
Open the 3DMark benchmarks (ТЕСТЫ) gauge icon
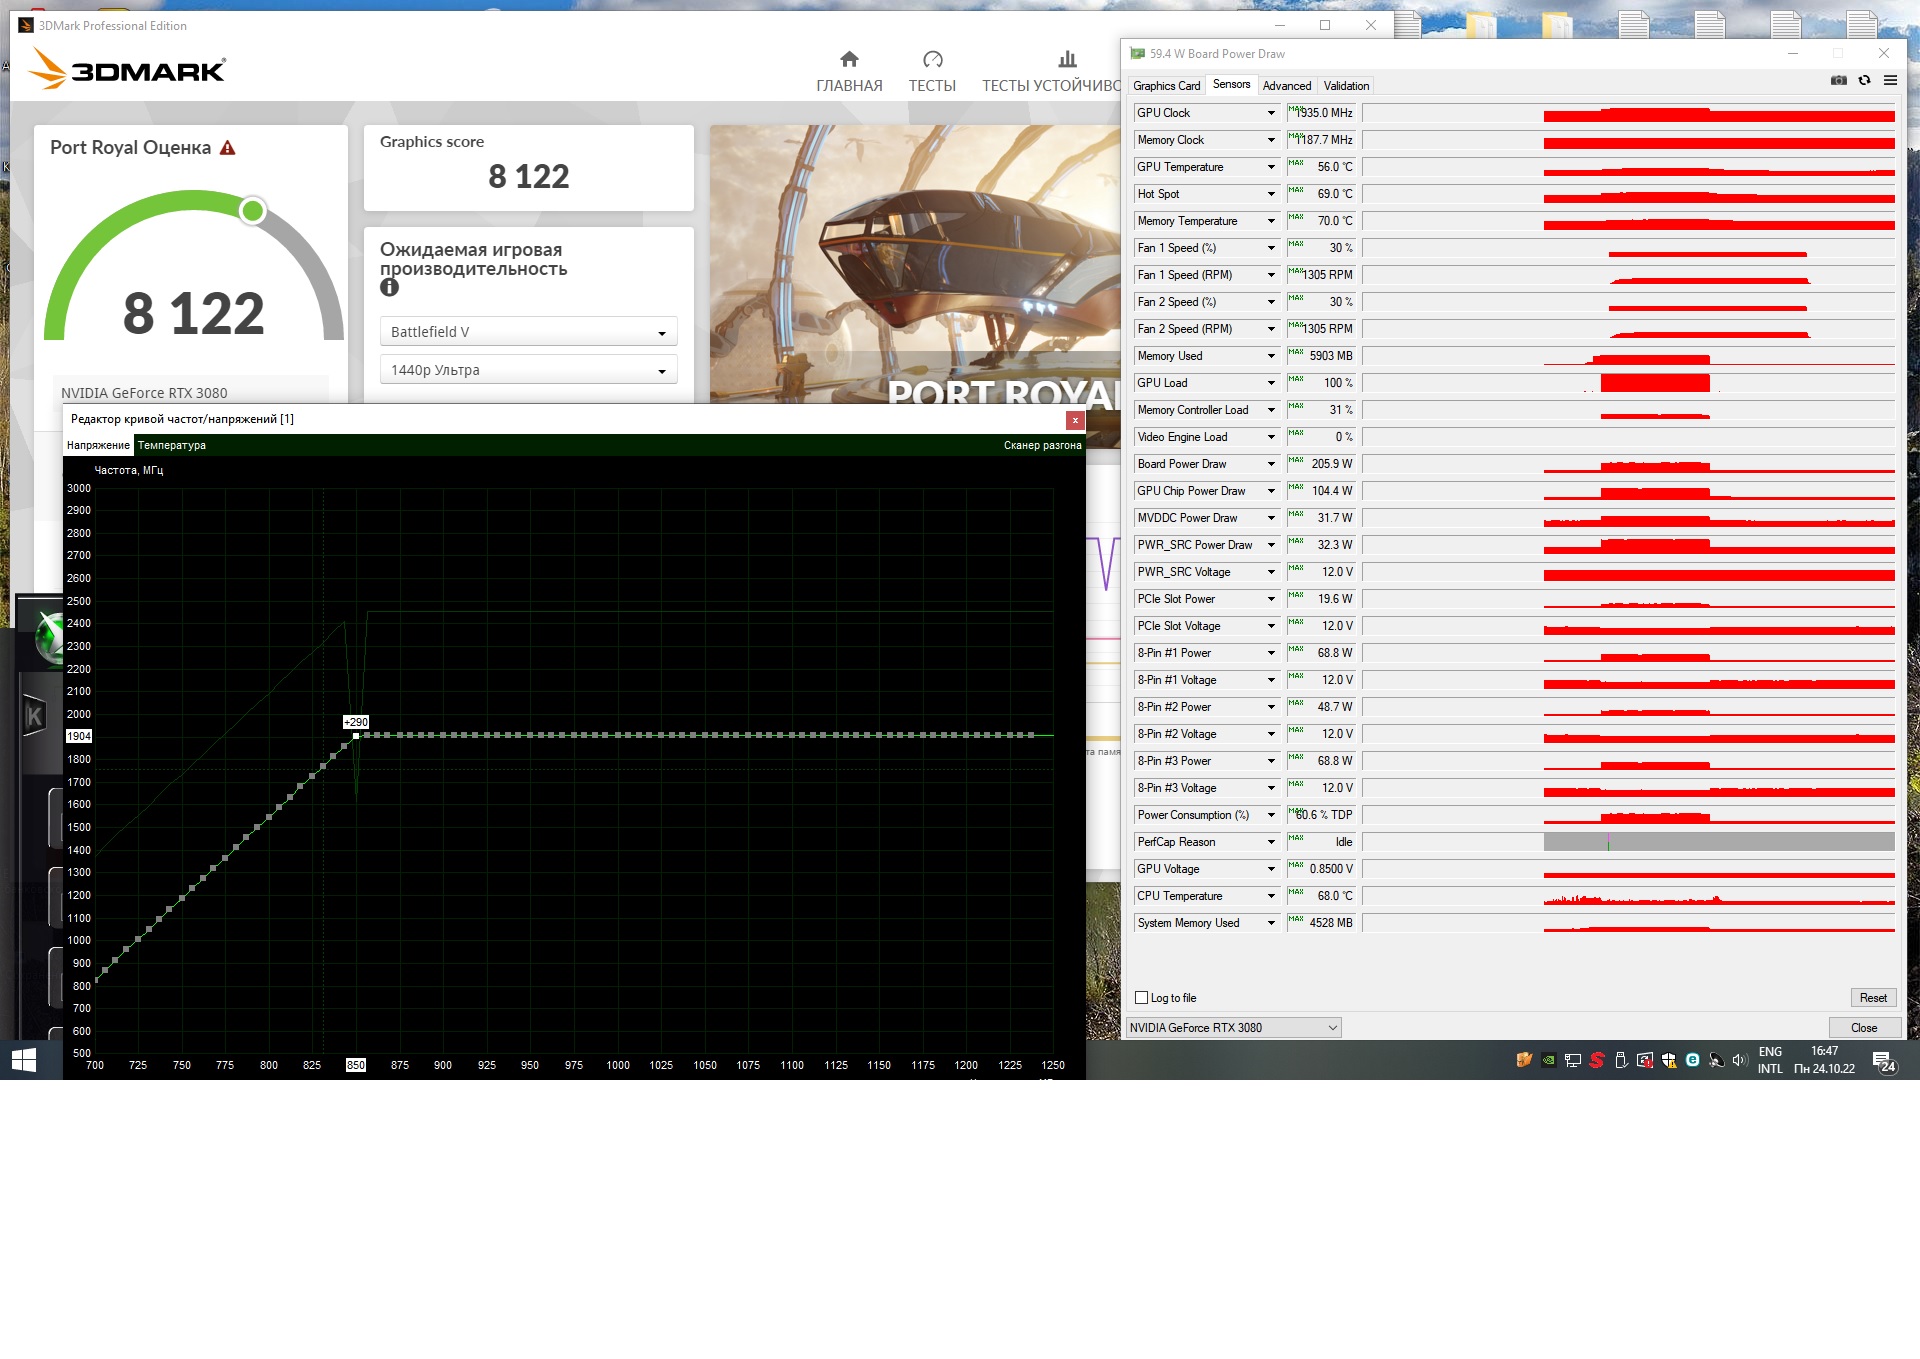click(932, 59)
